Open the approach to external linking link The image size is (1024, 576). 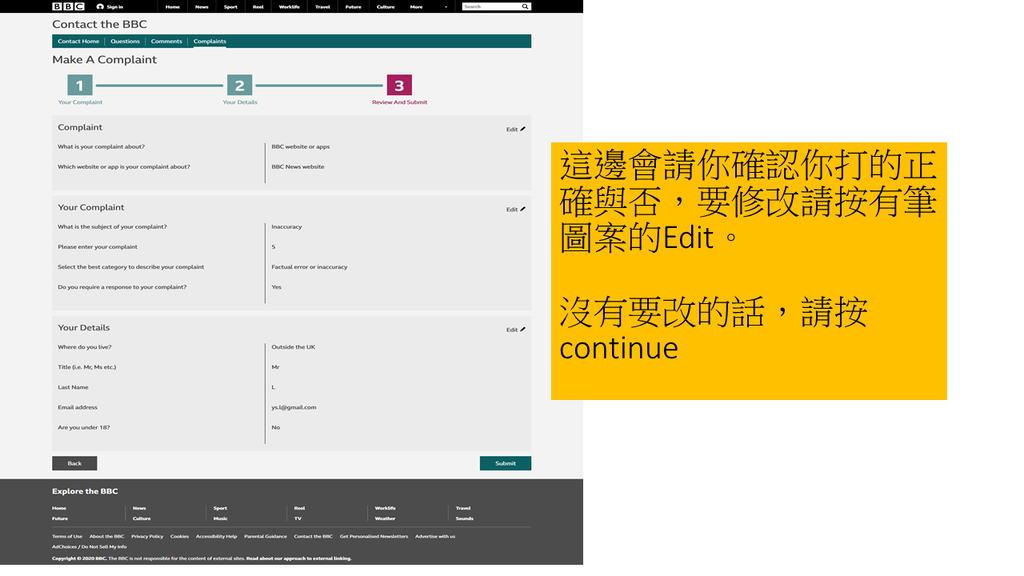(x=298, y=559)
